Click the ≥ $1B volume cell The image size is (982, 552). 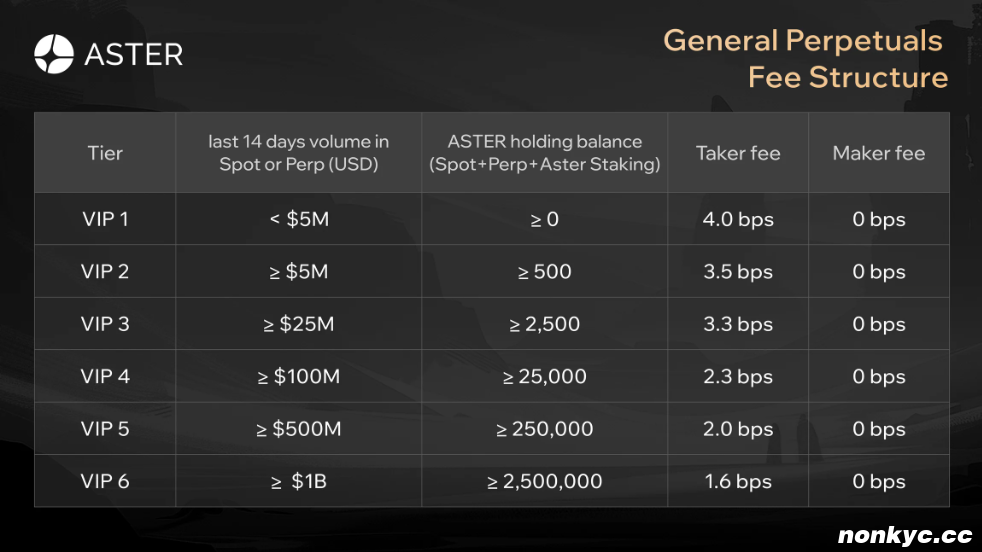tap(299, 481)
